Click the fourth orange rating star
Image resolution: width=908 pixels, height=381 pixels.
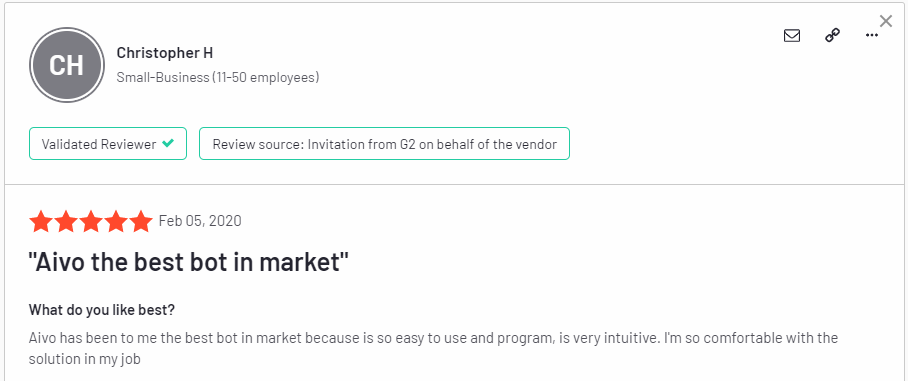(116, 222)
